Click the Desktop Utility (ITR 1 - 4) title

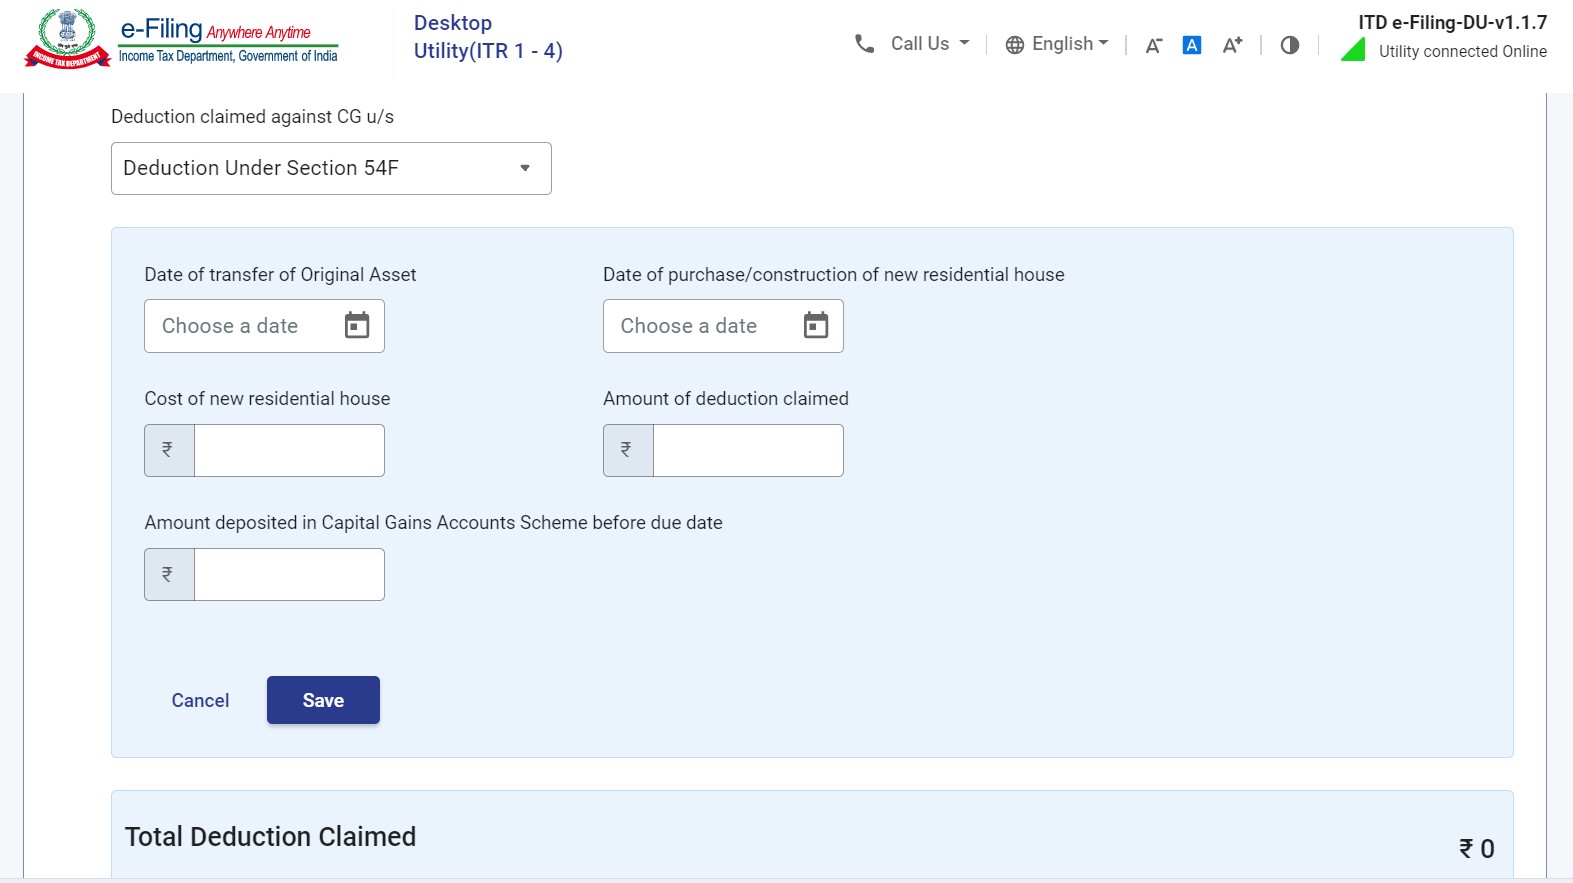pos(488,37)
